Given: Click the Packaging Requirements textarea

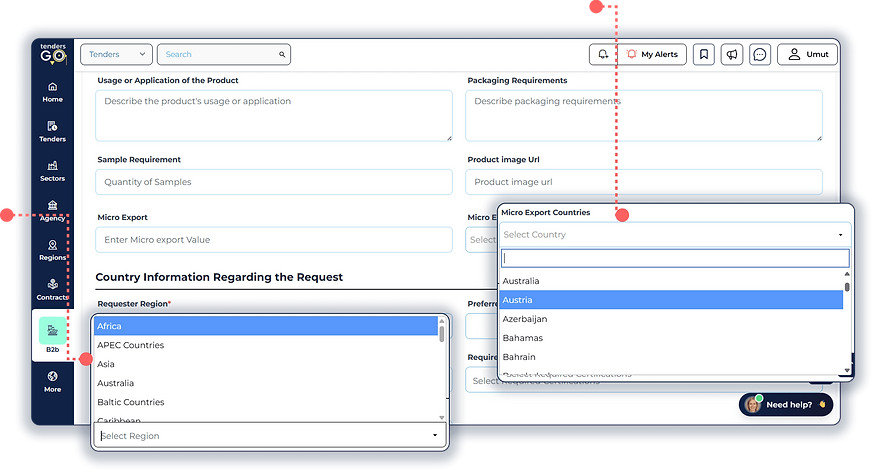Looking at the screenshot, I should tap(644, 115).
